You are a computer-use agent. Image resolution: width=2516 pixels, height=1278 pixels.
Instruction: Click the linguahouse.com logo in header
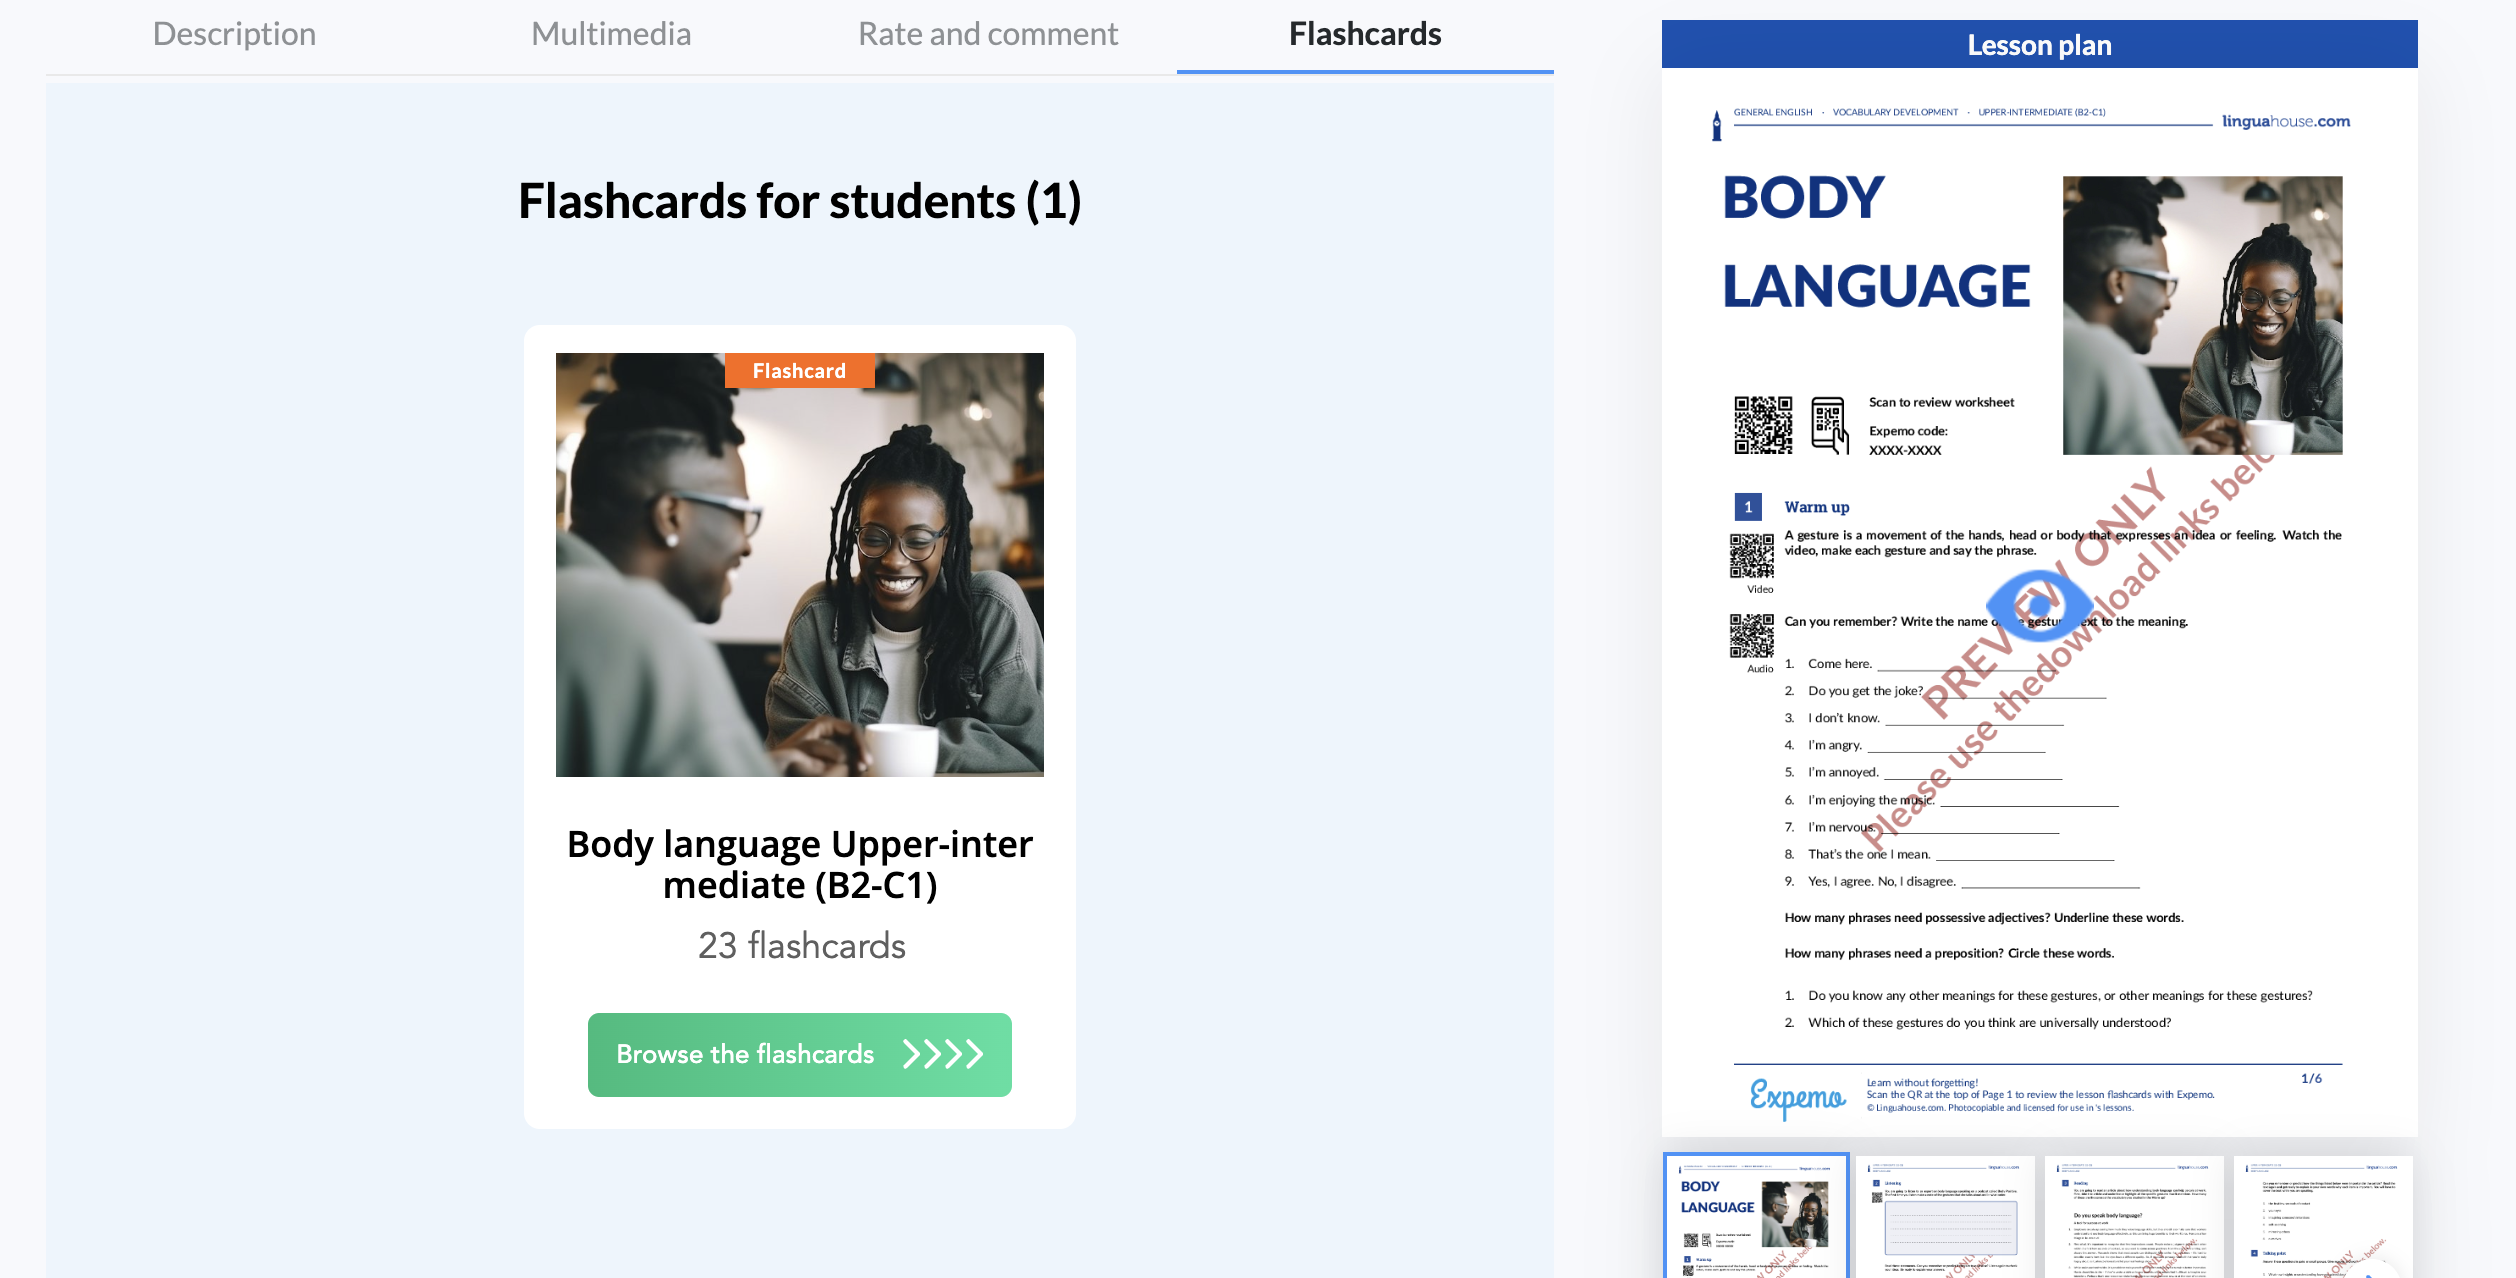point(2285,121)
